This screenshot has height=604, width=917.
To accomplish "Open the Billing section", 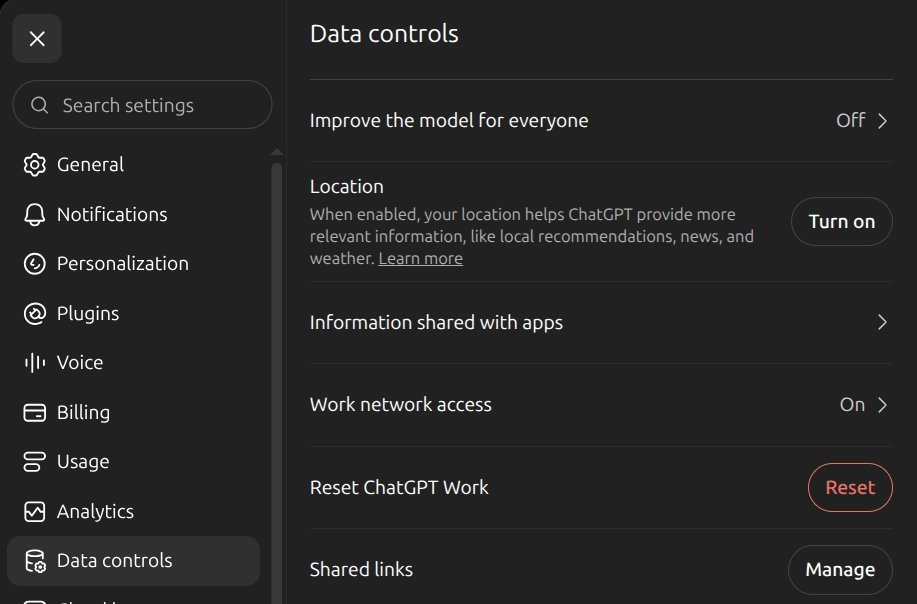I will pos(133,413).
